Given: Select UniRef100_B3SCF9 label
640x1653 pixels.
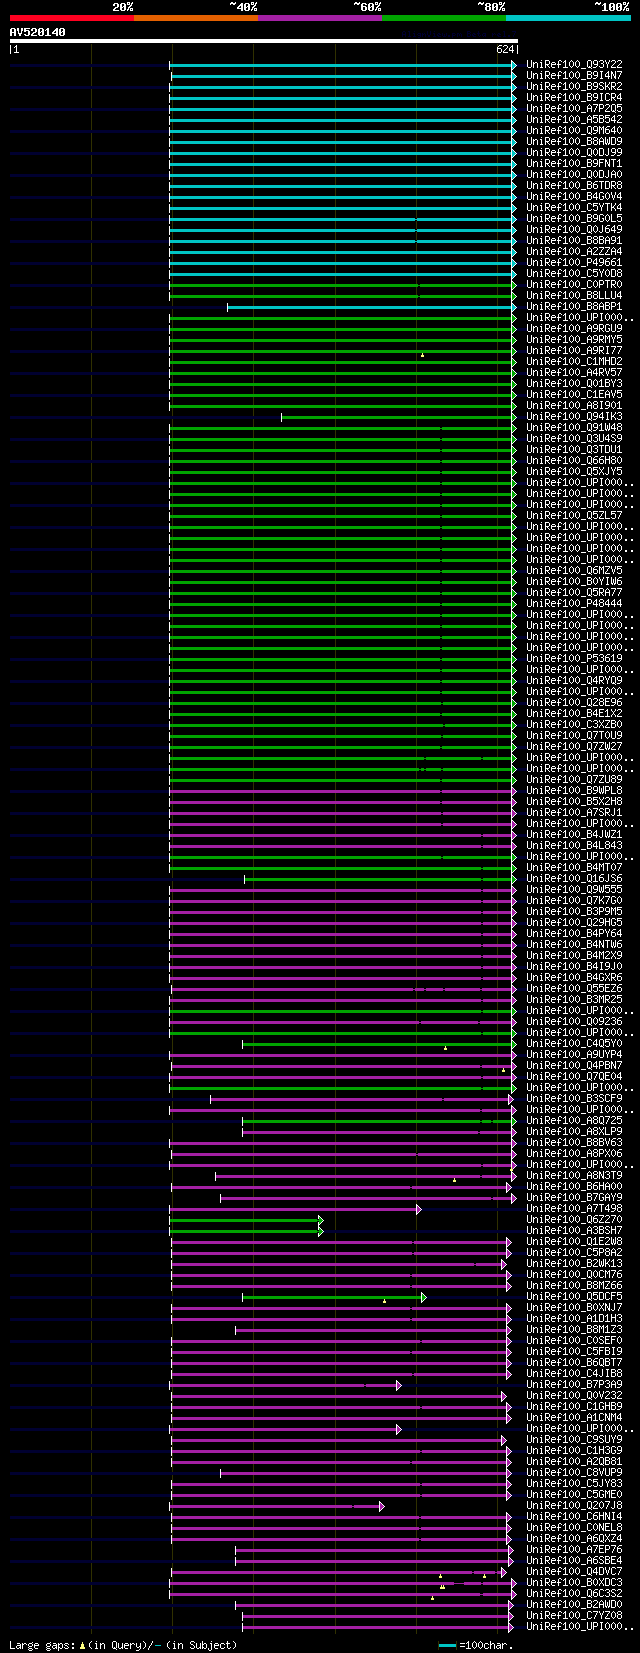Looking at the screenshot, I should click(x=574, y=1098).
